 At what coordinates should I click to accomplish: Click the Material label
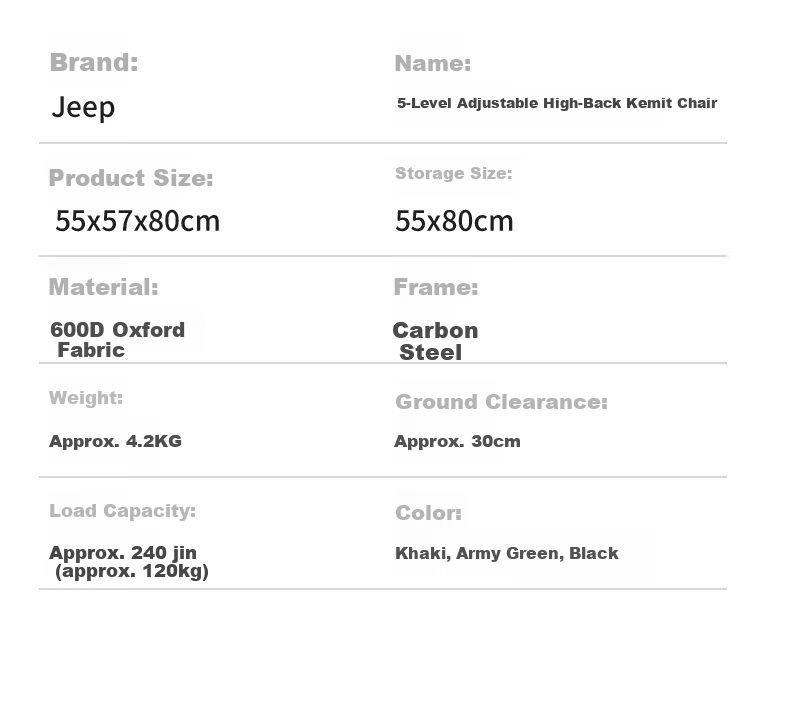(103, 287)
